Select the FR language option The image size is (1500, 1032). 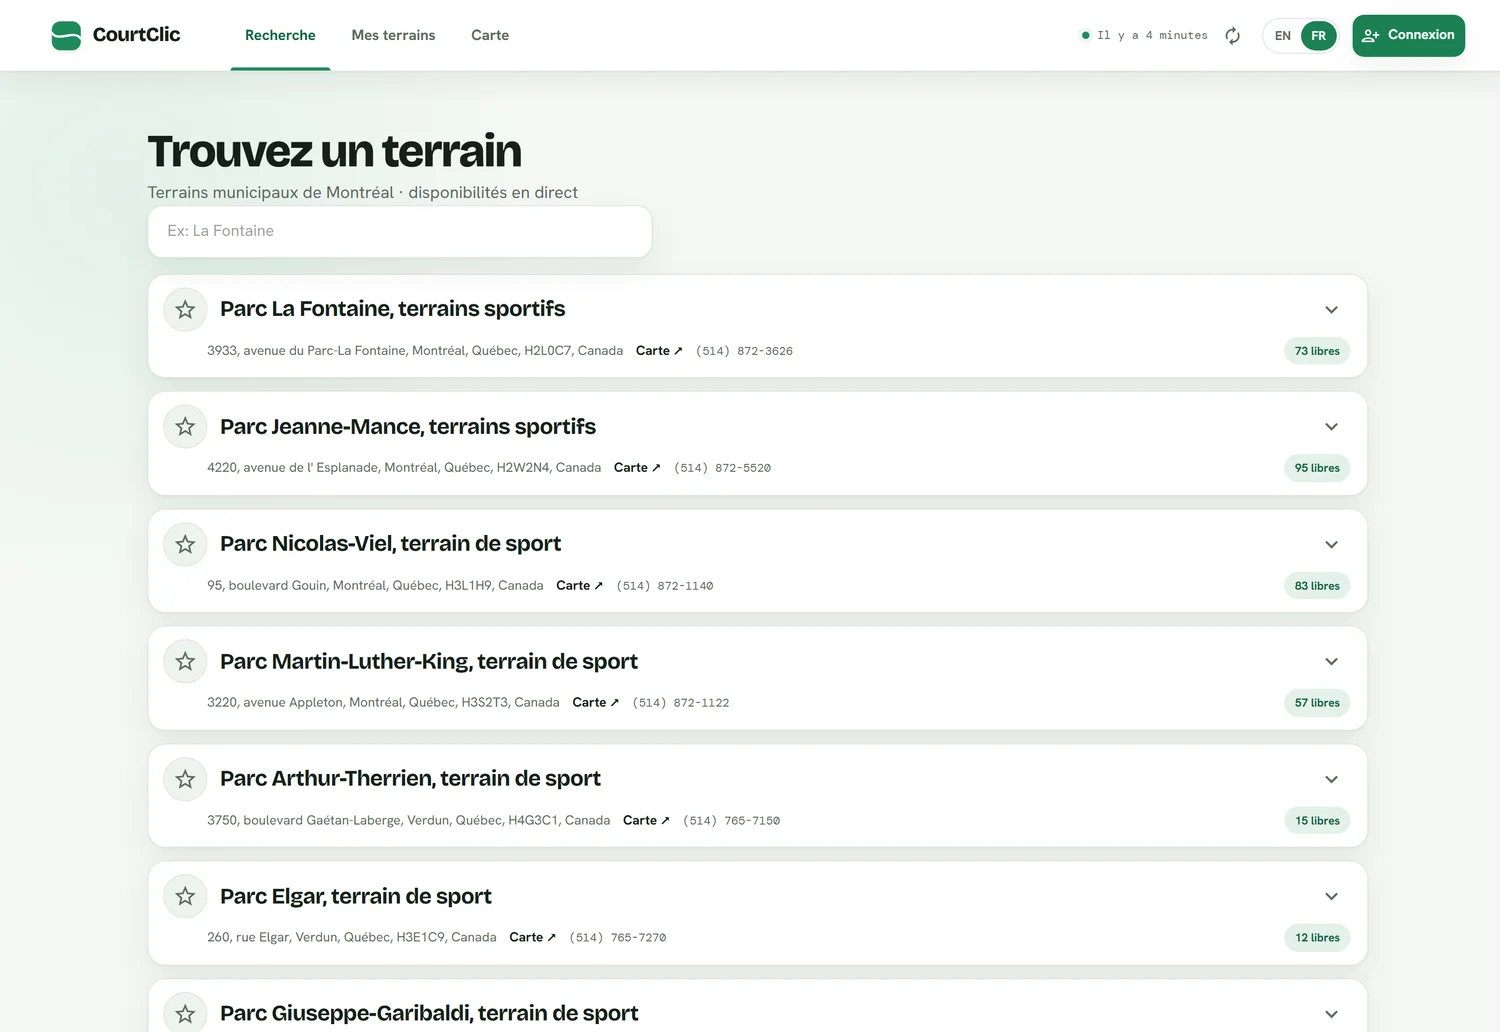click(1319, 36)
